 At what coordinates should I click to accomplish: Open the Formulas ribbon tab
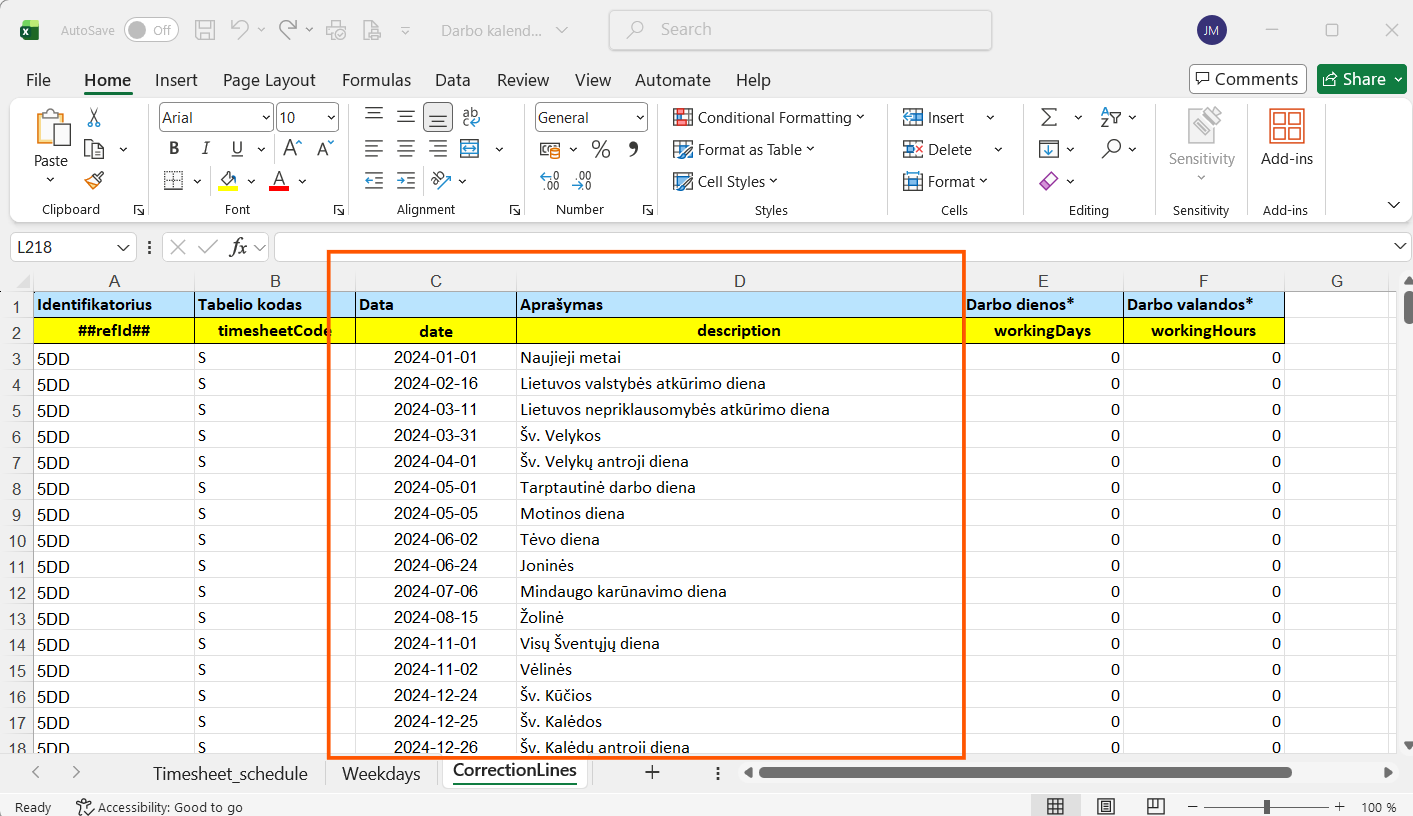[376, 80]
